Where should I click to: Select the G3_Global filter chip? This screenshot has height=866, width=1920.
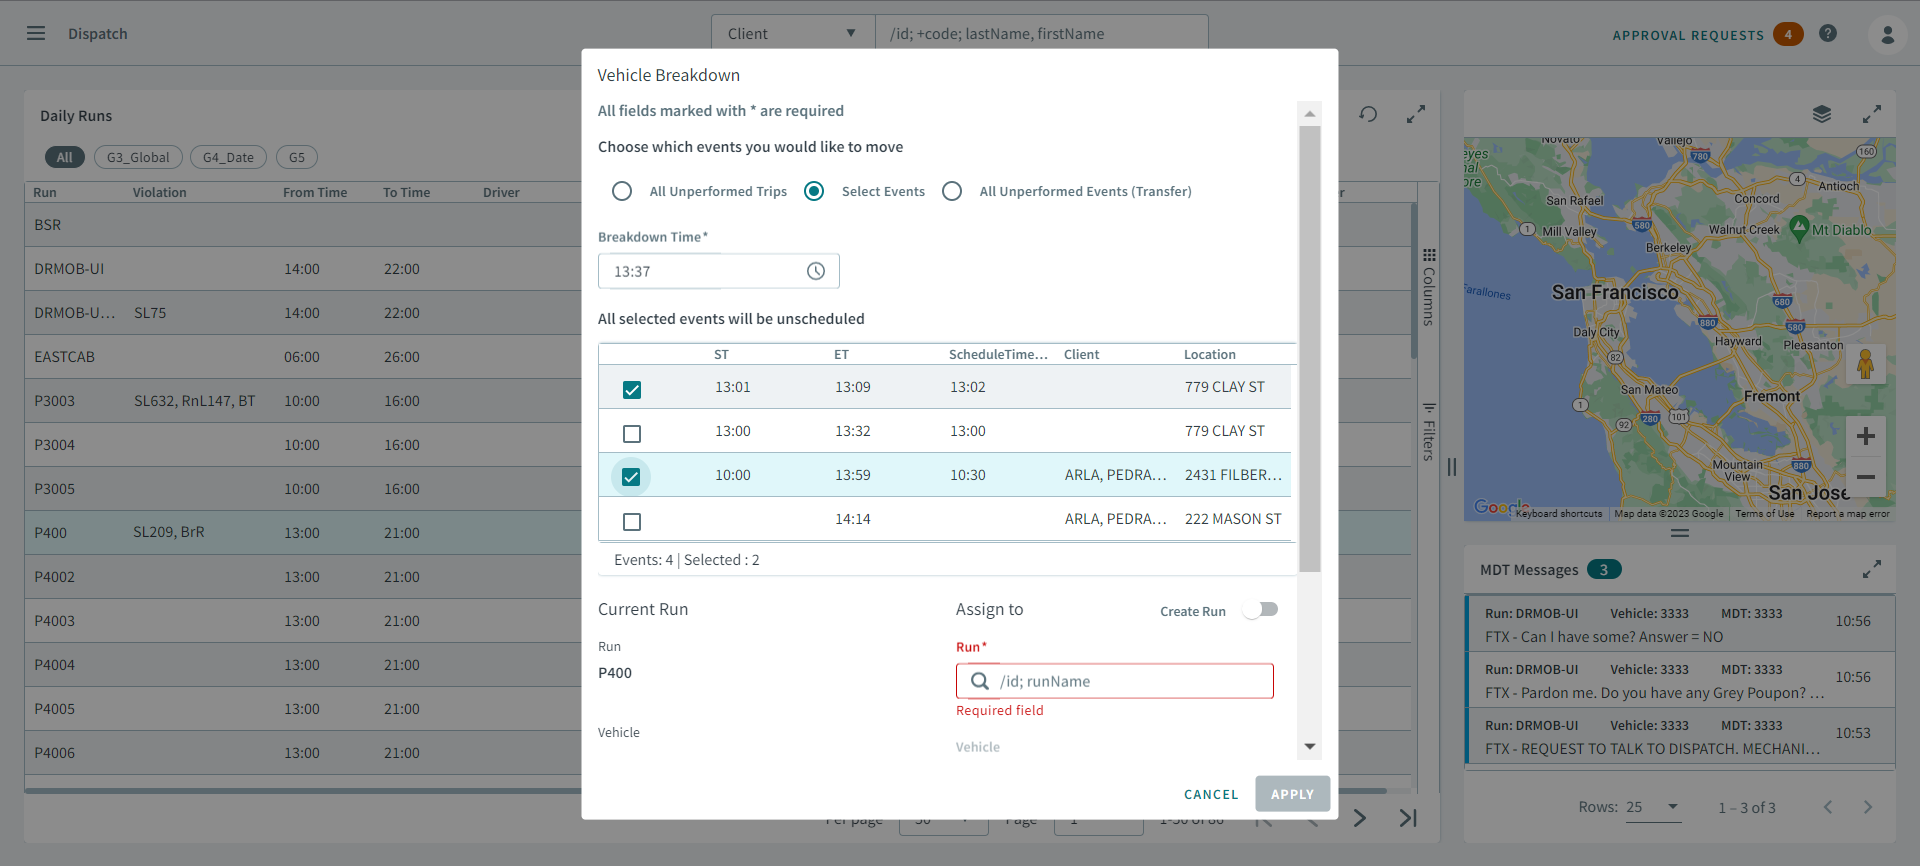[138, 157]
